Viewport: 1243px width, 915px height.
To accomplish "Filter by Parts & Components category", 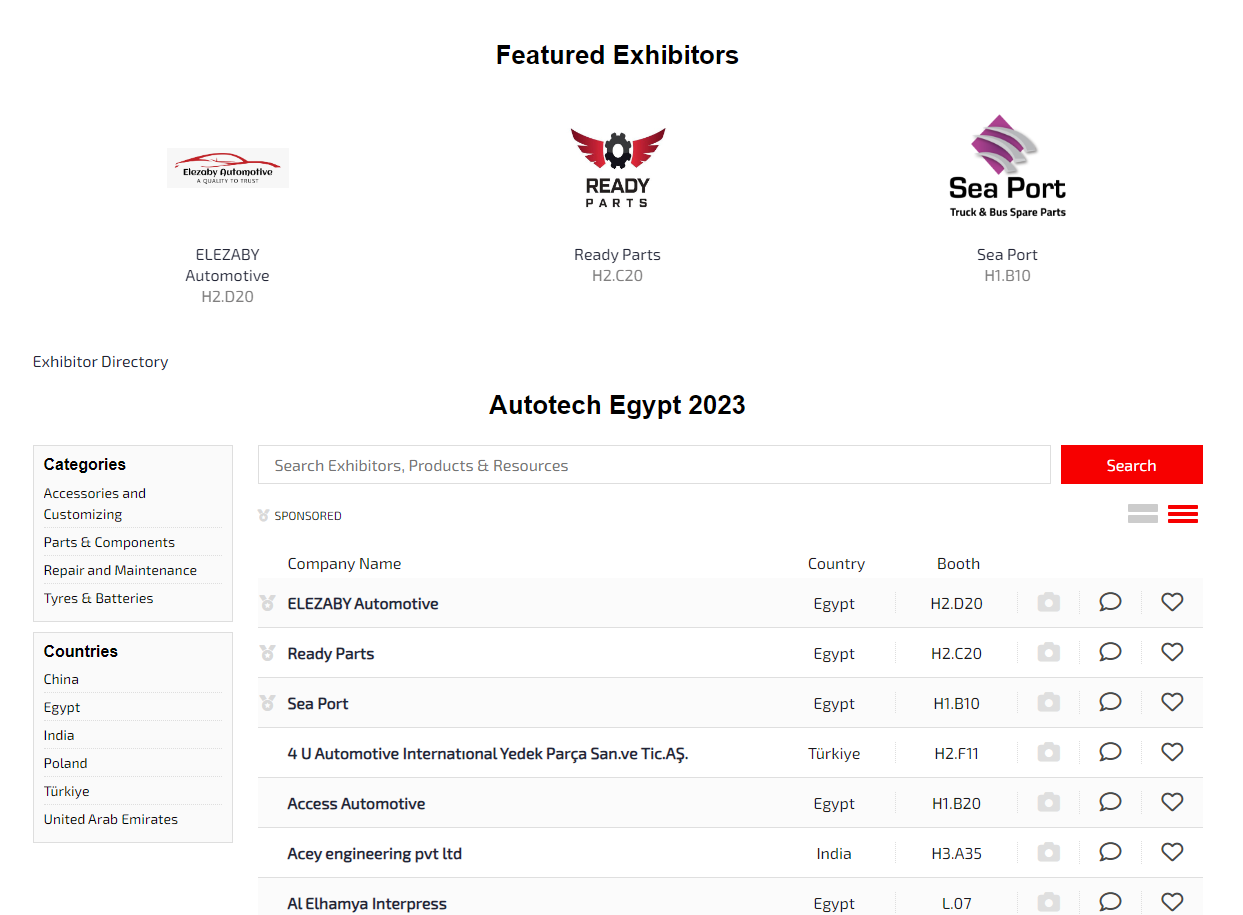I will (x=109, y=542).
